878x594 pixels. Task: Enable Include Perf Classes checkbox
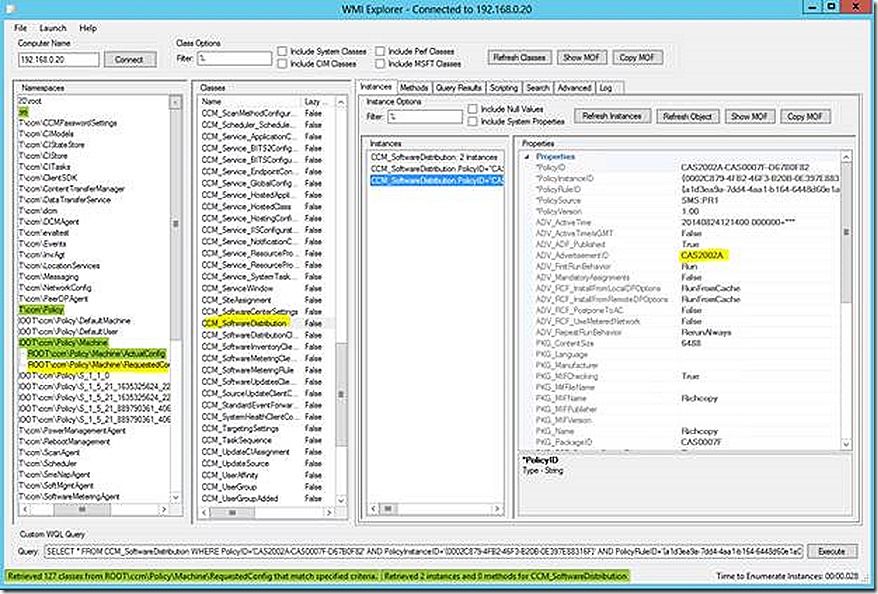pyautogui.click(x=380, y=52)
